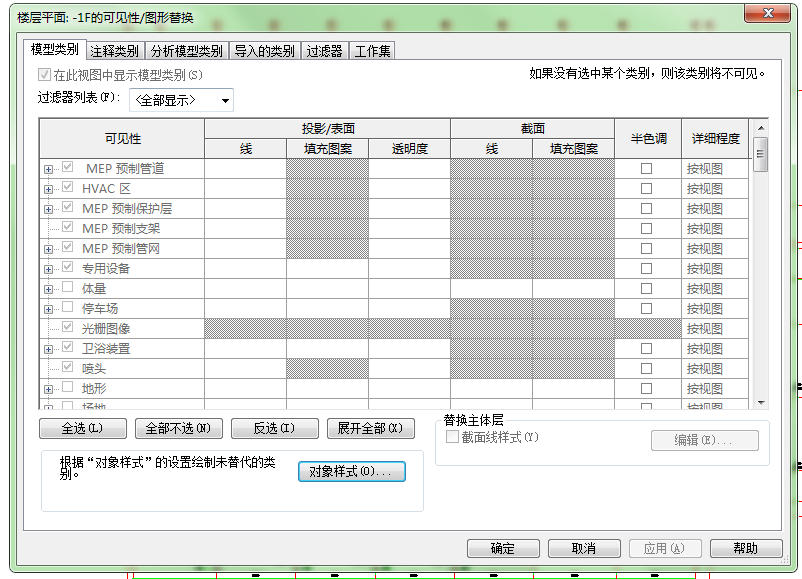Click 详细程度 cell for MEP 预制管道
Viewport: 802px width, 579px height.
(x=715, y=169)
